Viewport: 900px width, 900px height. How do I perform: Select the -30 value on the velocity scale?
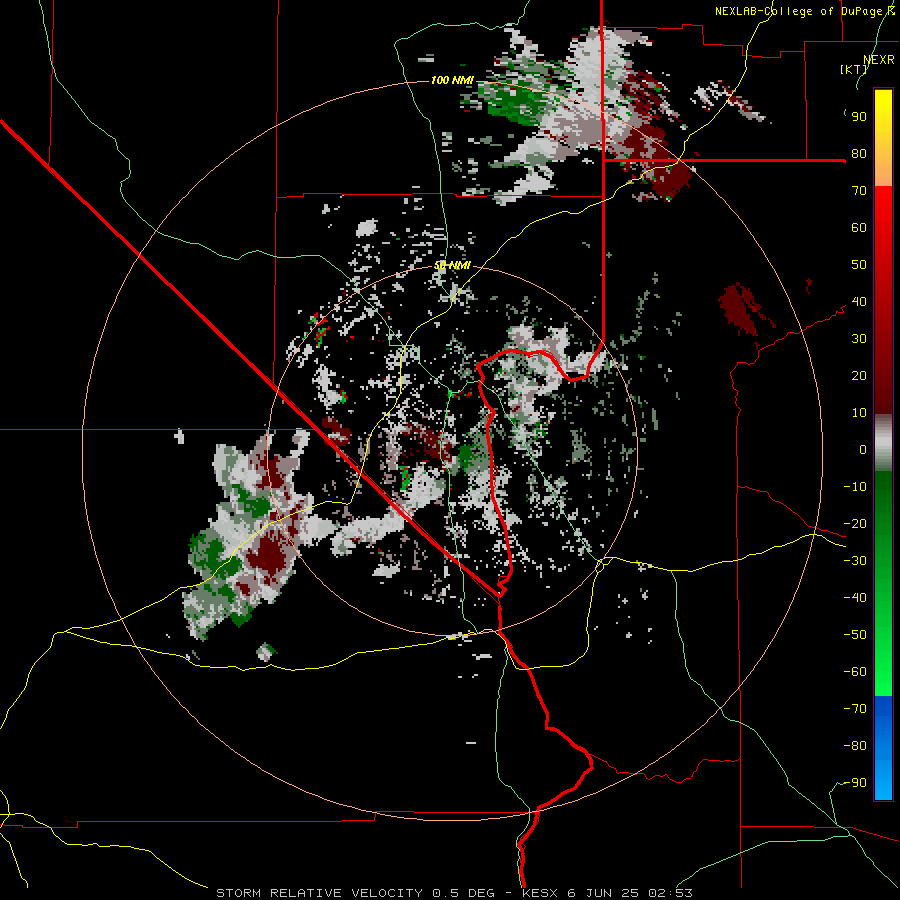(x=855, y=561)
